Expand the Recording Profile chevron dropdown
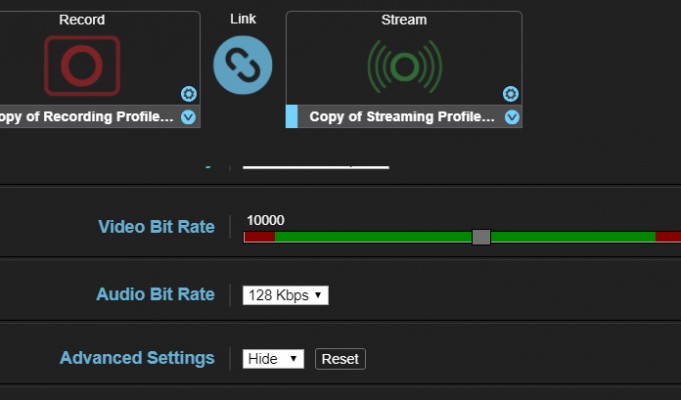The image size is (681, 400). click(188, 117)
